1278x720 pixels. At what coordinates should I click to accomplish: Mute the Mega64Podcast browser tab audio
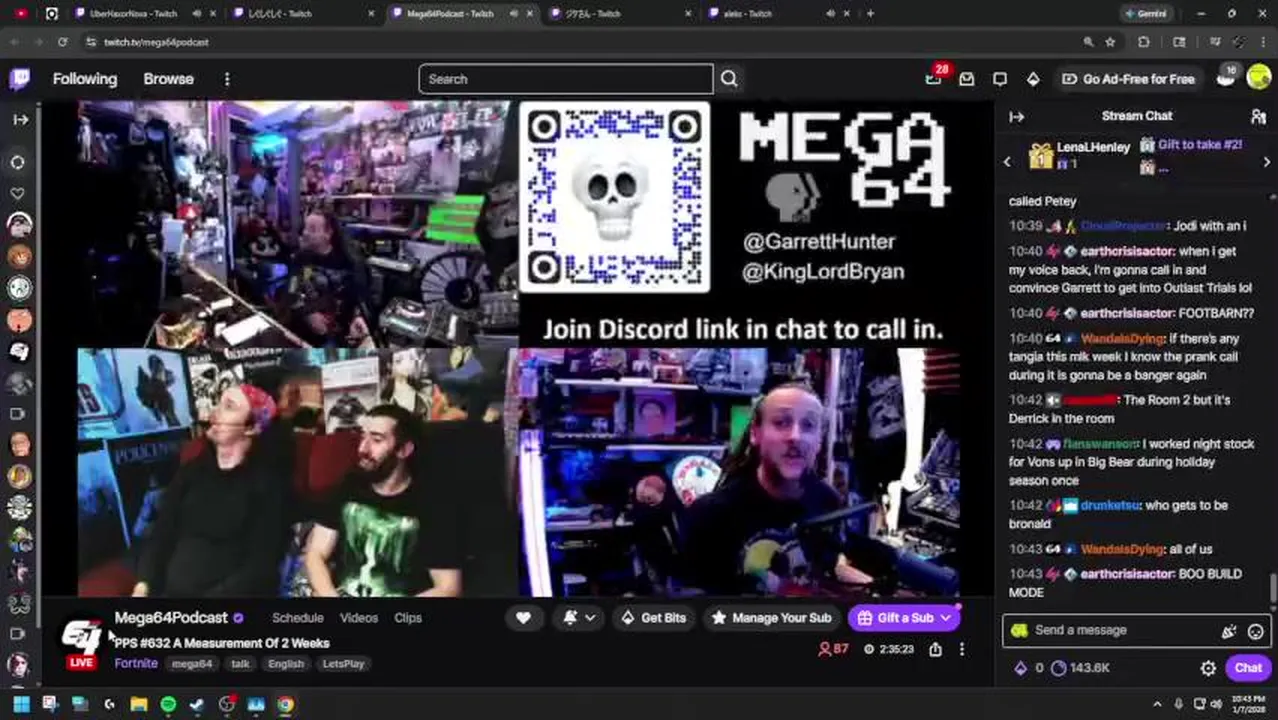click(514, 13)
